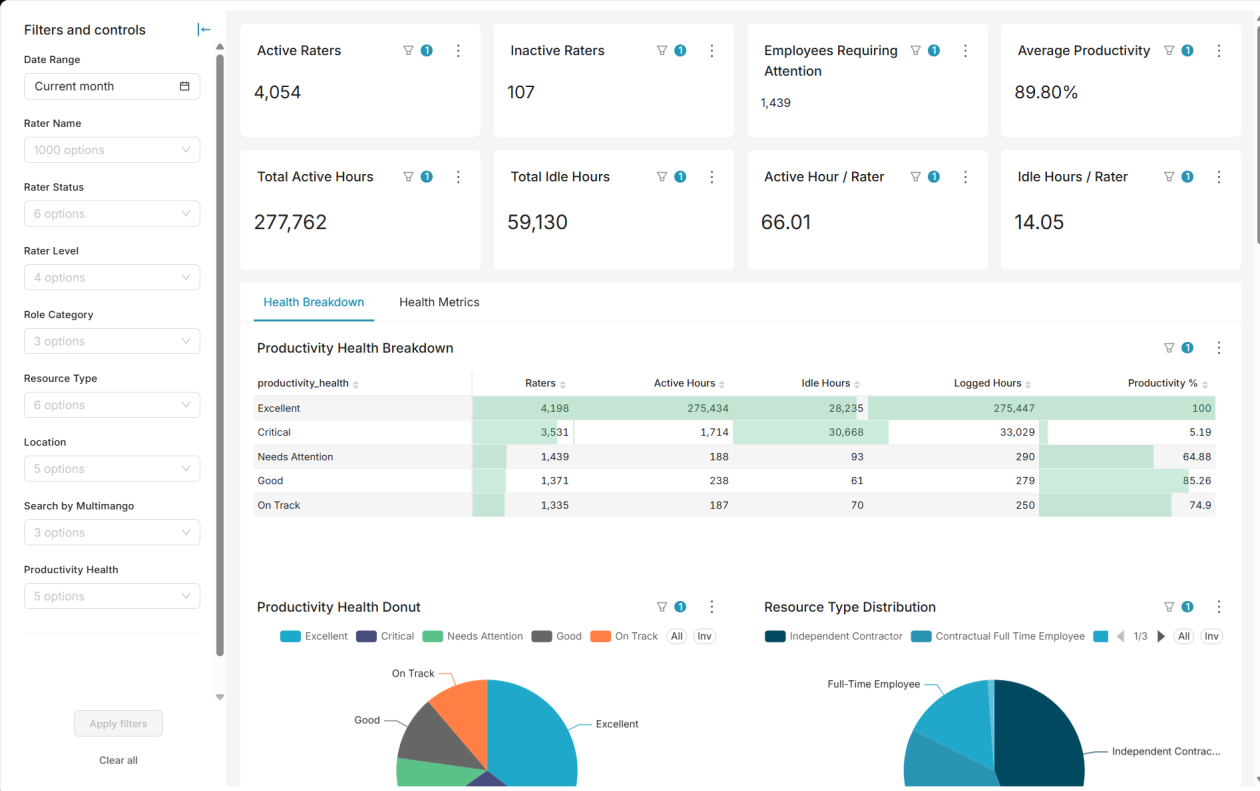Viewport: 1260px width, 791px height.
Task: Toggle Needs Attention series in donut legend
Action: point(473,636)
